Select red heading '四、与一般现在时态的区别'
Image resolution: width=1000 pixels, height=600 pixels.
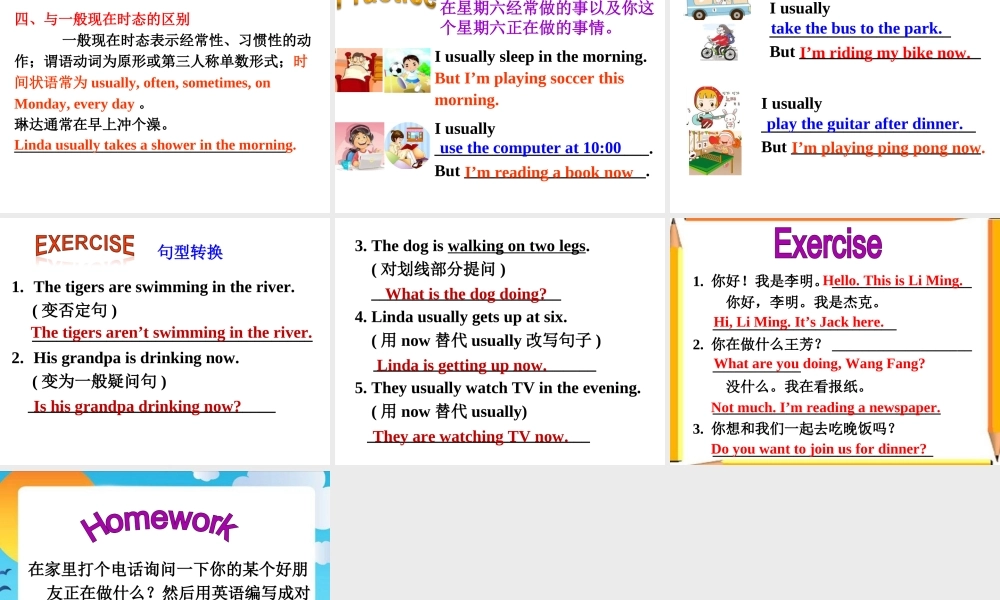click(x=102, y=19)
